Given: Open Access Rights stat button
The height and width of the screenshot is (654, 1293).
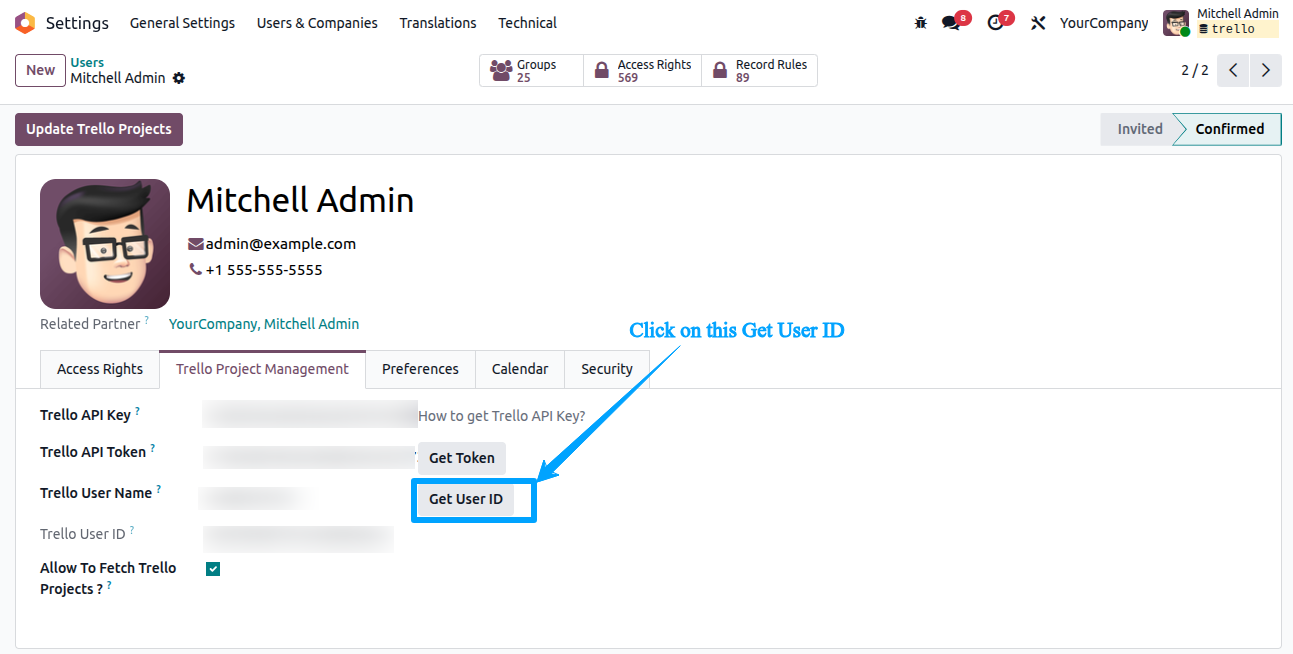Looking at the screenshot, I should point(642,71).
